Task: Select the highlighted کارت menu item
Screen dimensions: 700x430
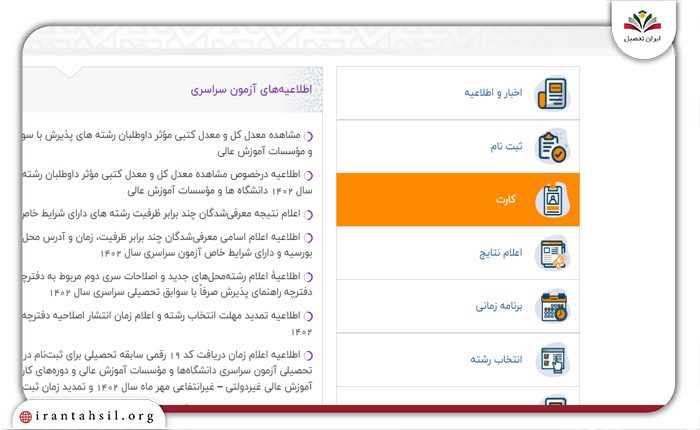Action: point(458,200)
